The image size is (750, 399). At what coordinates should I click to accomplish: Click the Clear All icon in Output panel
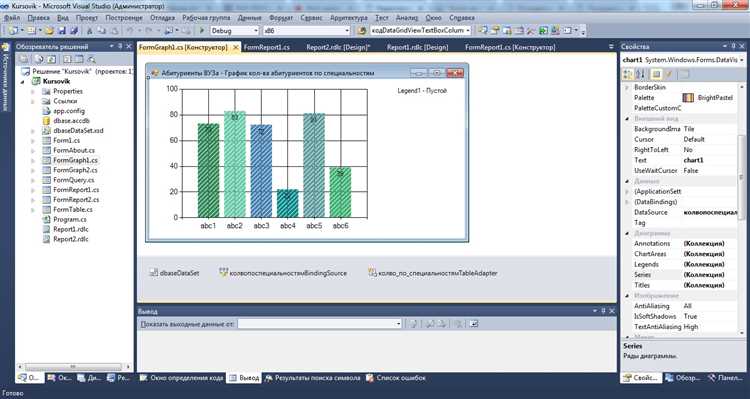[459, 324]
